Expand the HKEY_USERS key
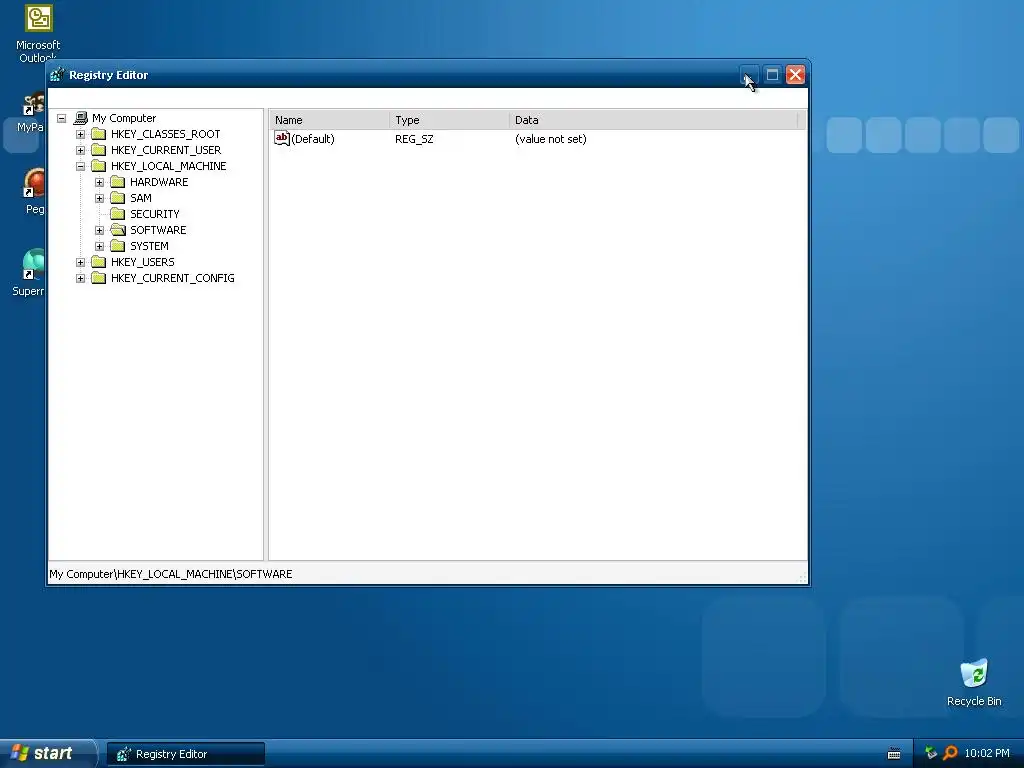The height and width of the screenshot is (768, 1024). click(x=80, y=263)
